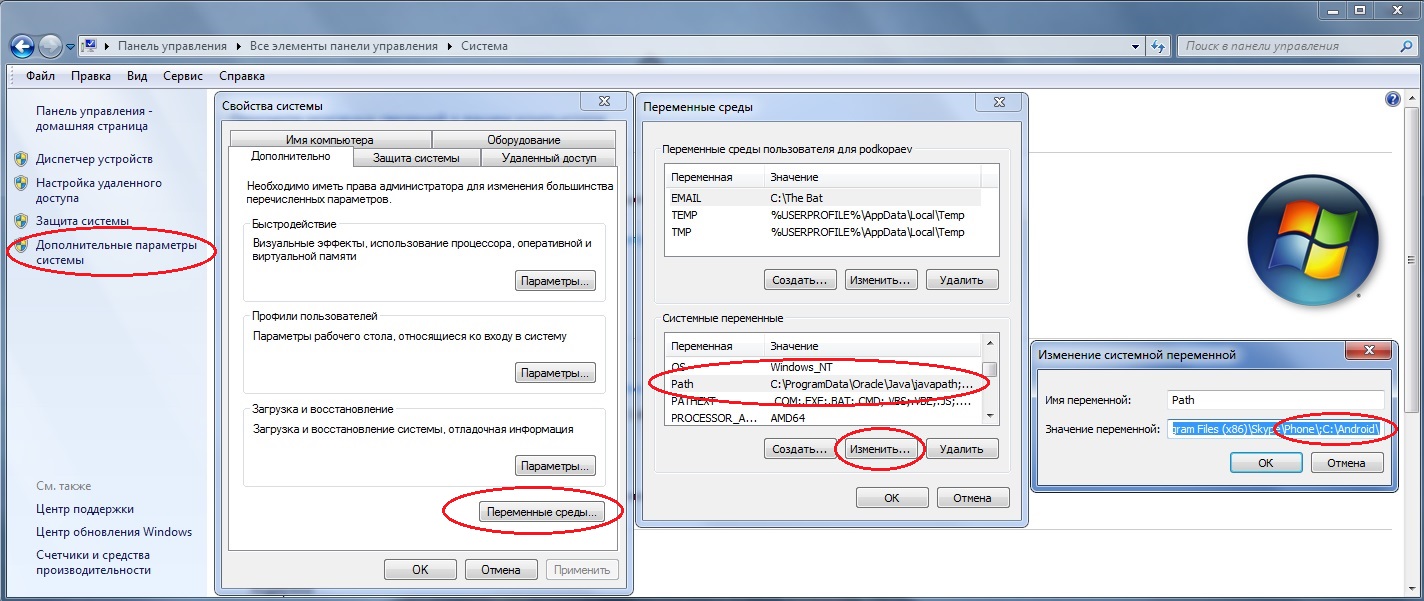Click the computer icon in address bar
Image resolution: width=1424 pixels, height=601 pixels.
(x=90, y=46)
